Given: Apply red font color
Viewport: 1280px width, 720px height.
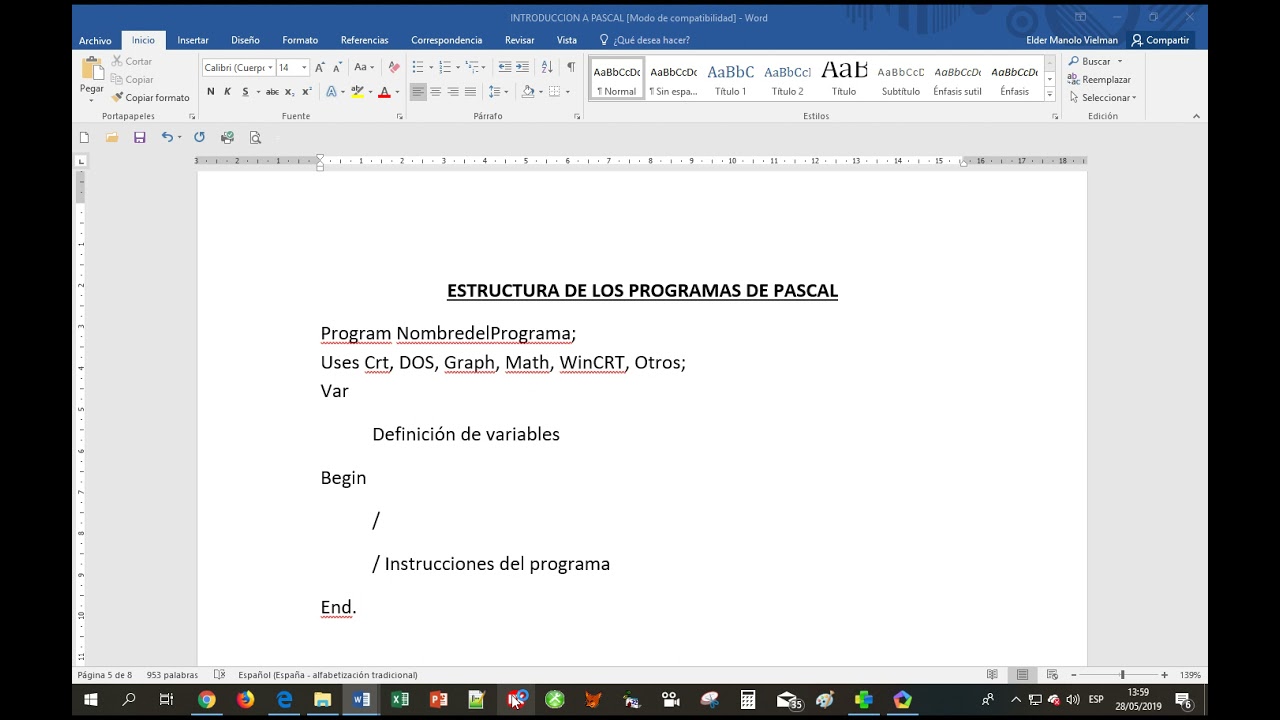Looking at the screenshot, I should click(x=384, y=91).
